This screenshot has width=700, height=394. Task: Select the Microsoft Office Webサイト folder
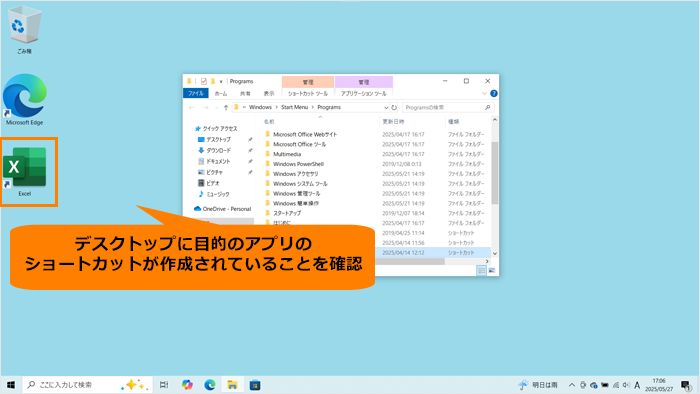pyautogui.click(x=305, y=134)
